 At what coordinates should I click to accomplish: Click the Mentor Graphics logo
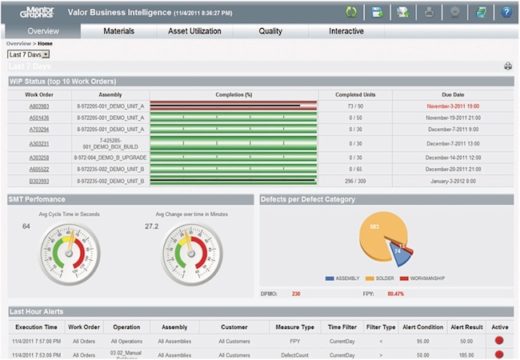[37, 12]
